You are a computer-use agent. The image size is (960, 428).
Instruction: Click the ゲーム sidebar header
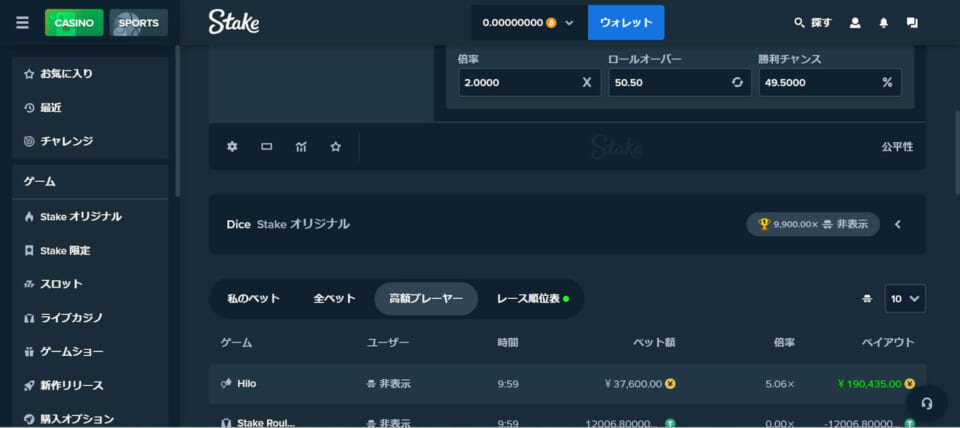90,182
